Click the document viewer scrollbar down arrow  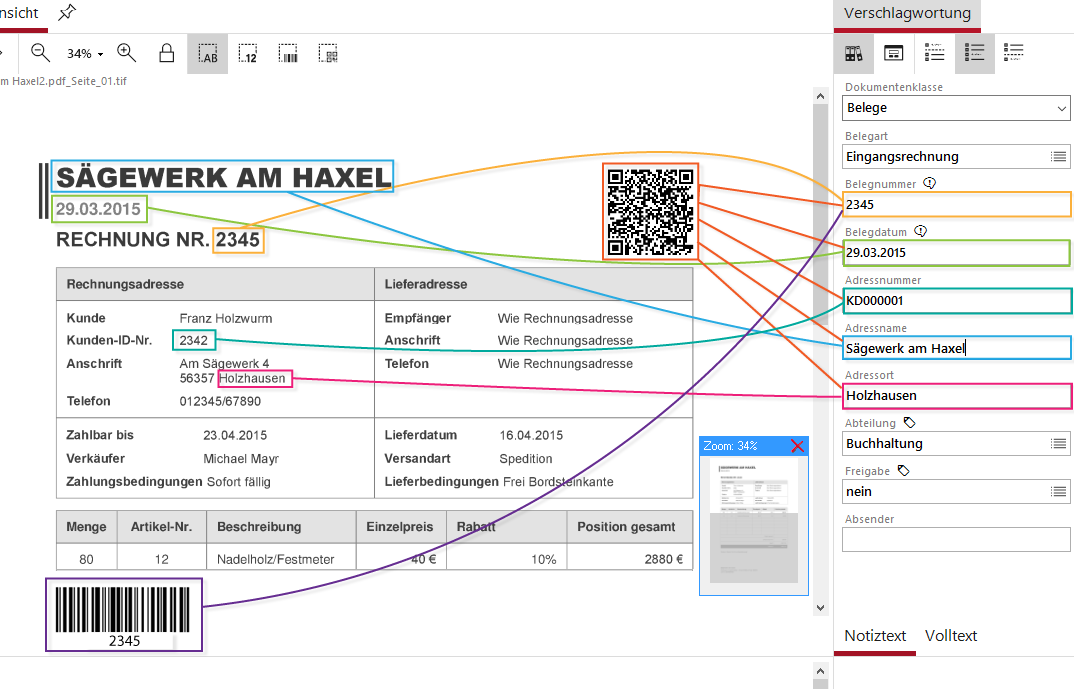(x=820, y=607)
